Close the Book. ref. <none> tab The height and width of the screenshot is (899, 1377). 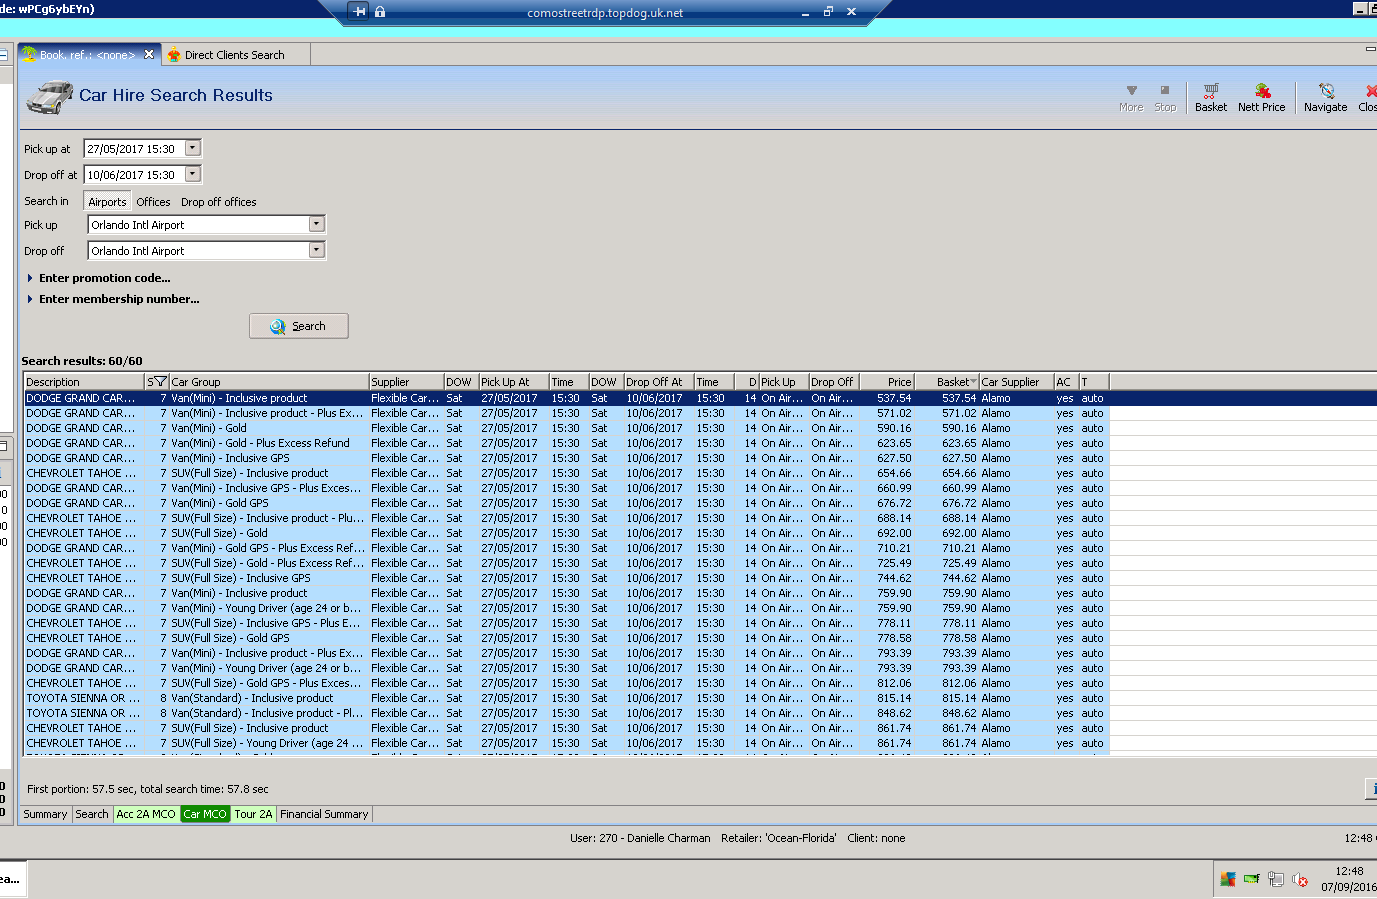coord(149,54)
